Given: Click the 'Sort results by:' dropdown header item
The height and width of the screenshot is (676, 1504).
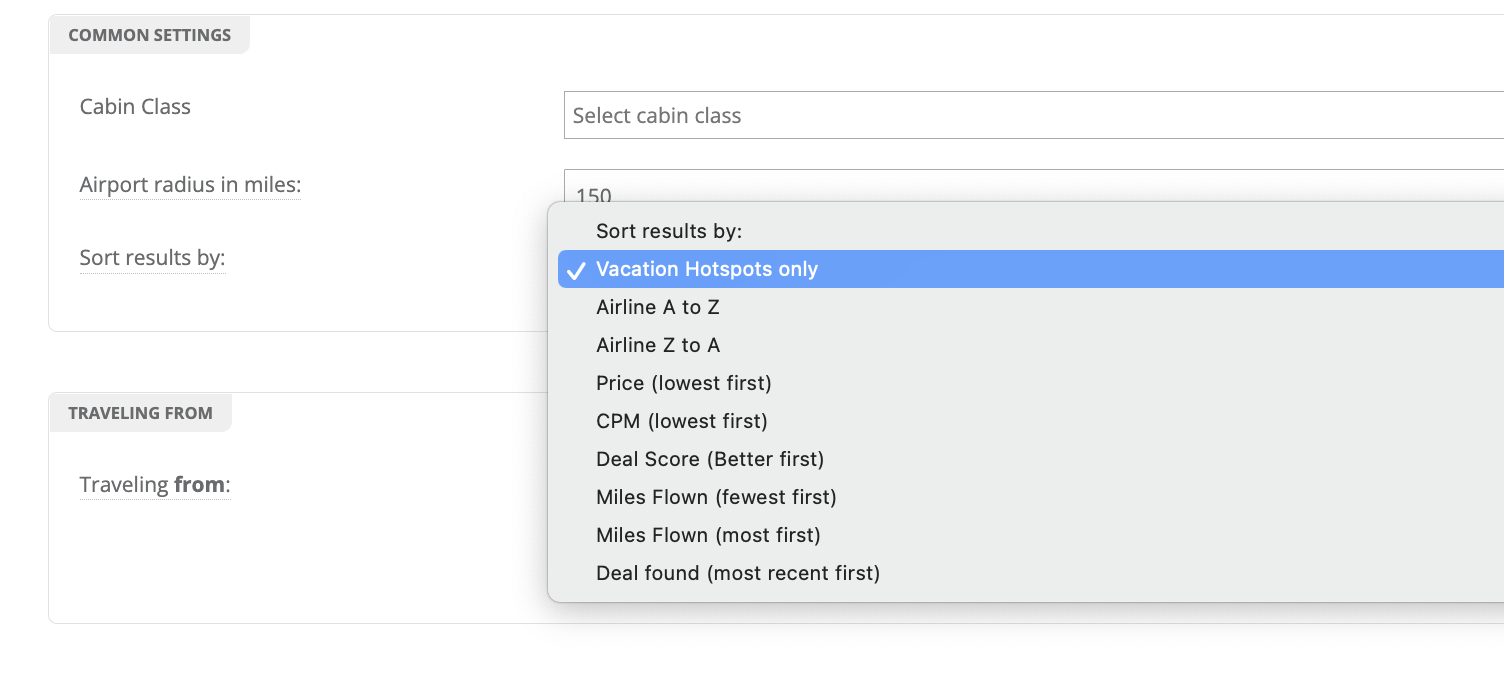Looking at the screenshot, I should (x=668, y=231).
